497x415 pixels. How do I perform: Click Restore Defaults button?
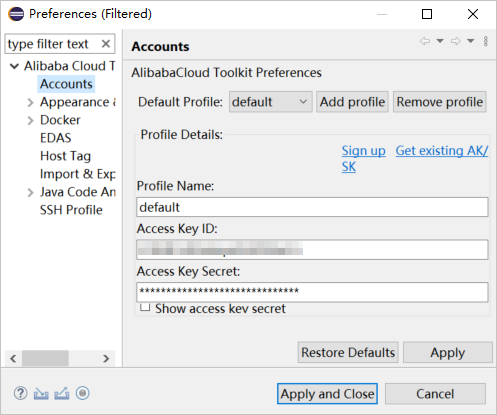point(348,352)
